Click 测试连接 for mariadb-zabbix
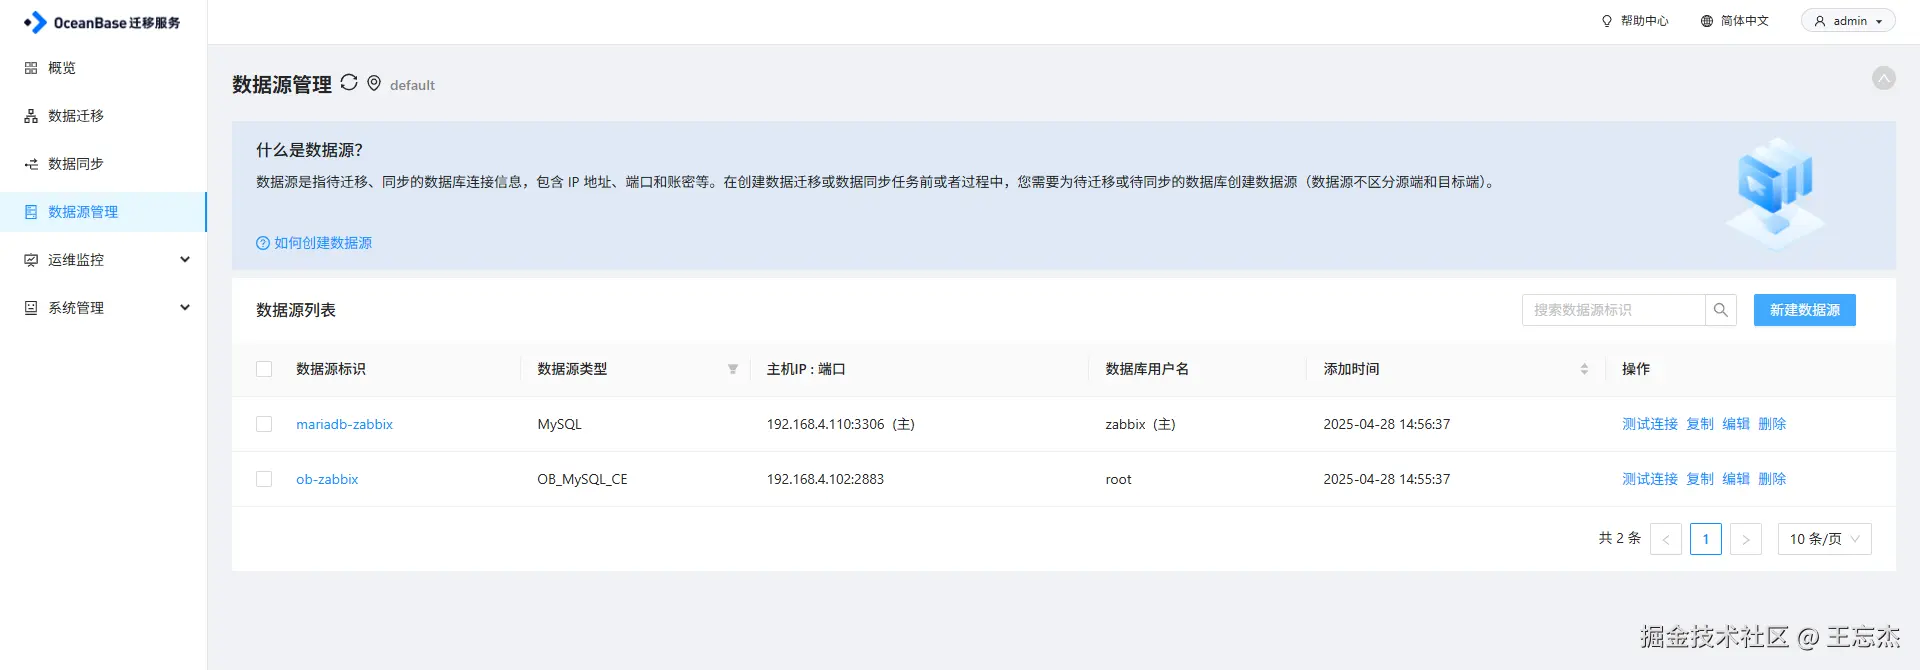This screenshot has height=670, width=1920. click(x=1650, y=424)
